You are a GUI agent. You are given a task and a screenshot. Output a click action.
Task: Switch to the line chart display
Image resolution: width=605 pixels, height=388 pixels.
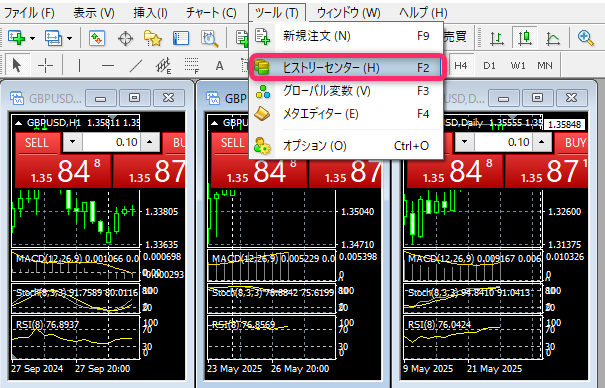click(x=553, y=38)
